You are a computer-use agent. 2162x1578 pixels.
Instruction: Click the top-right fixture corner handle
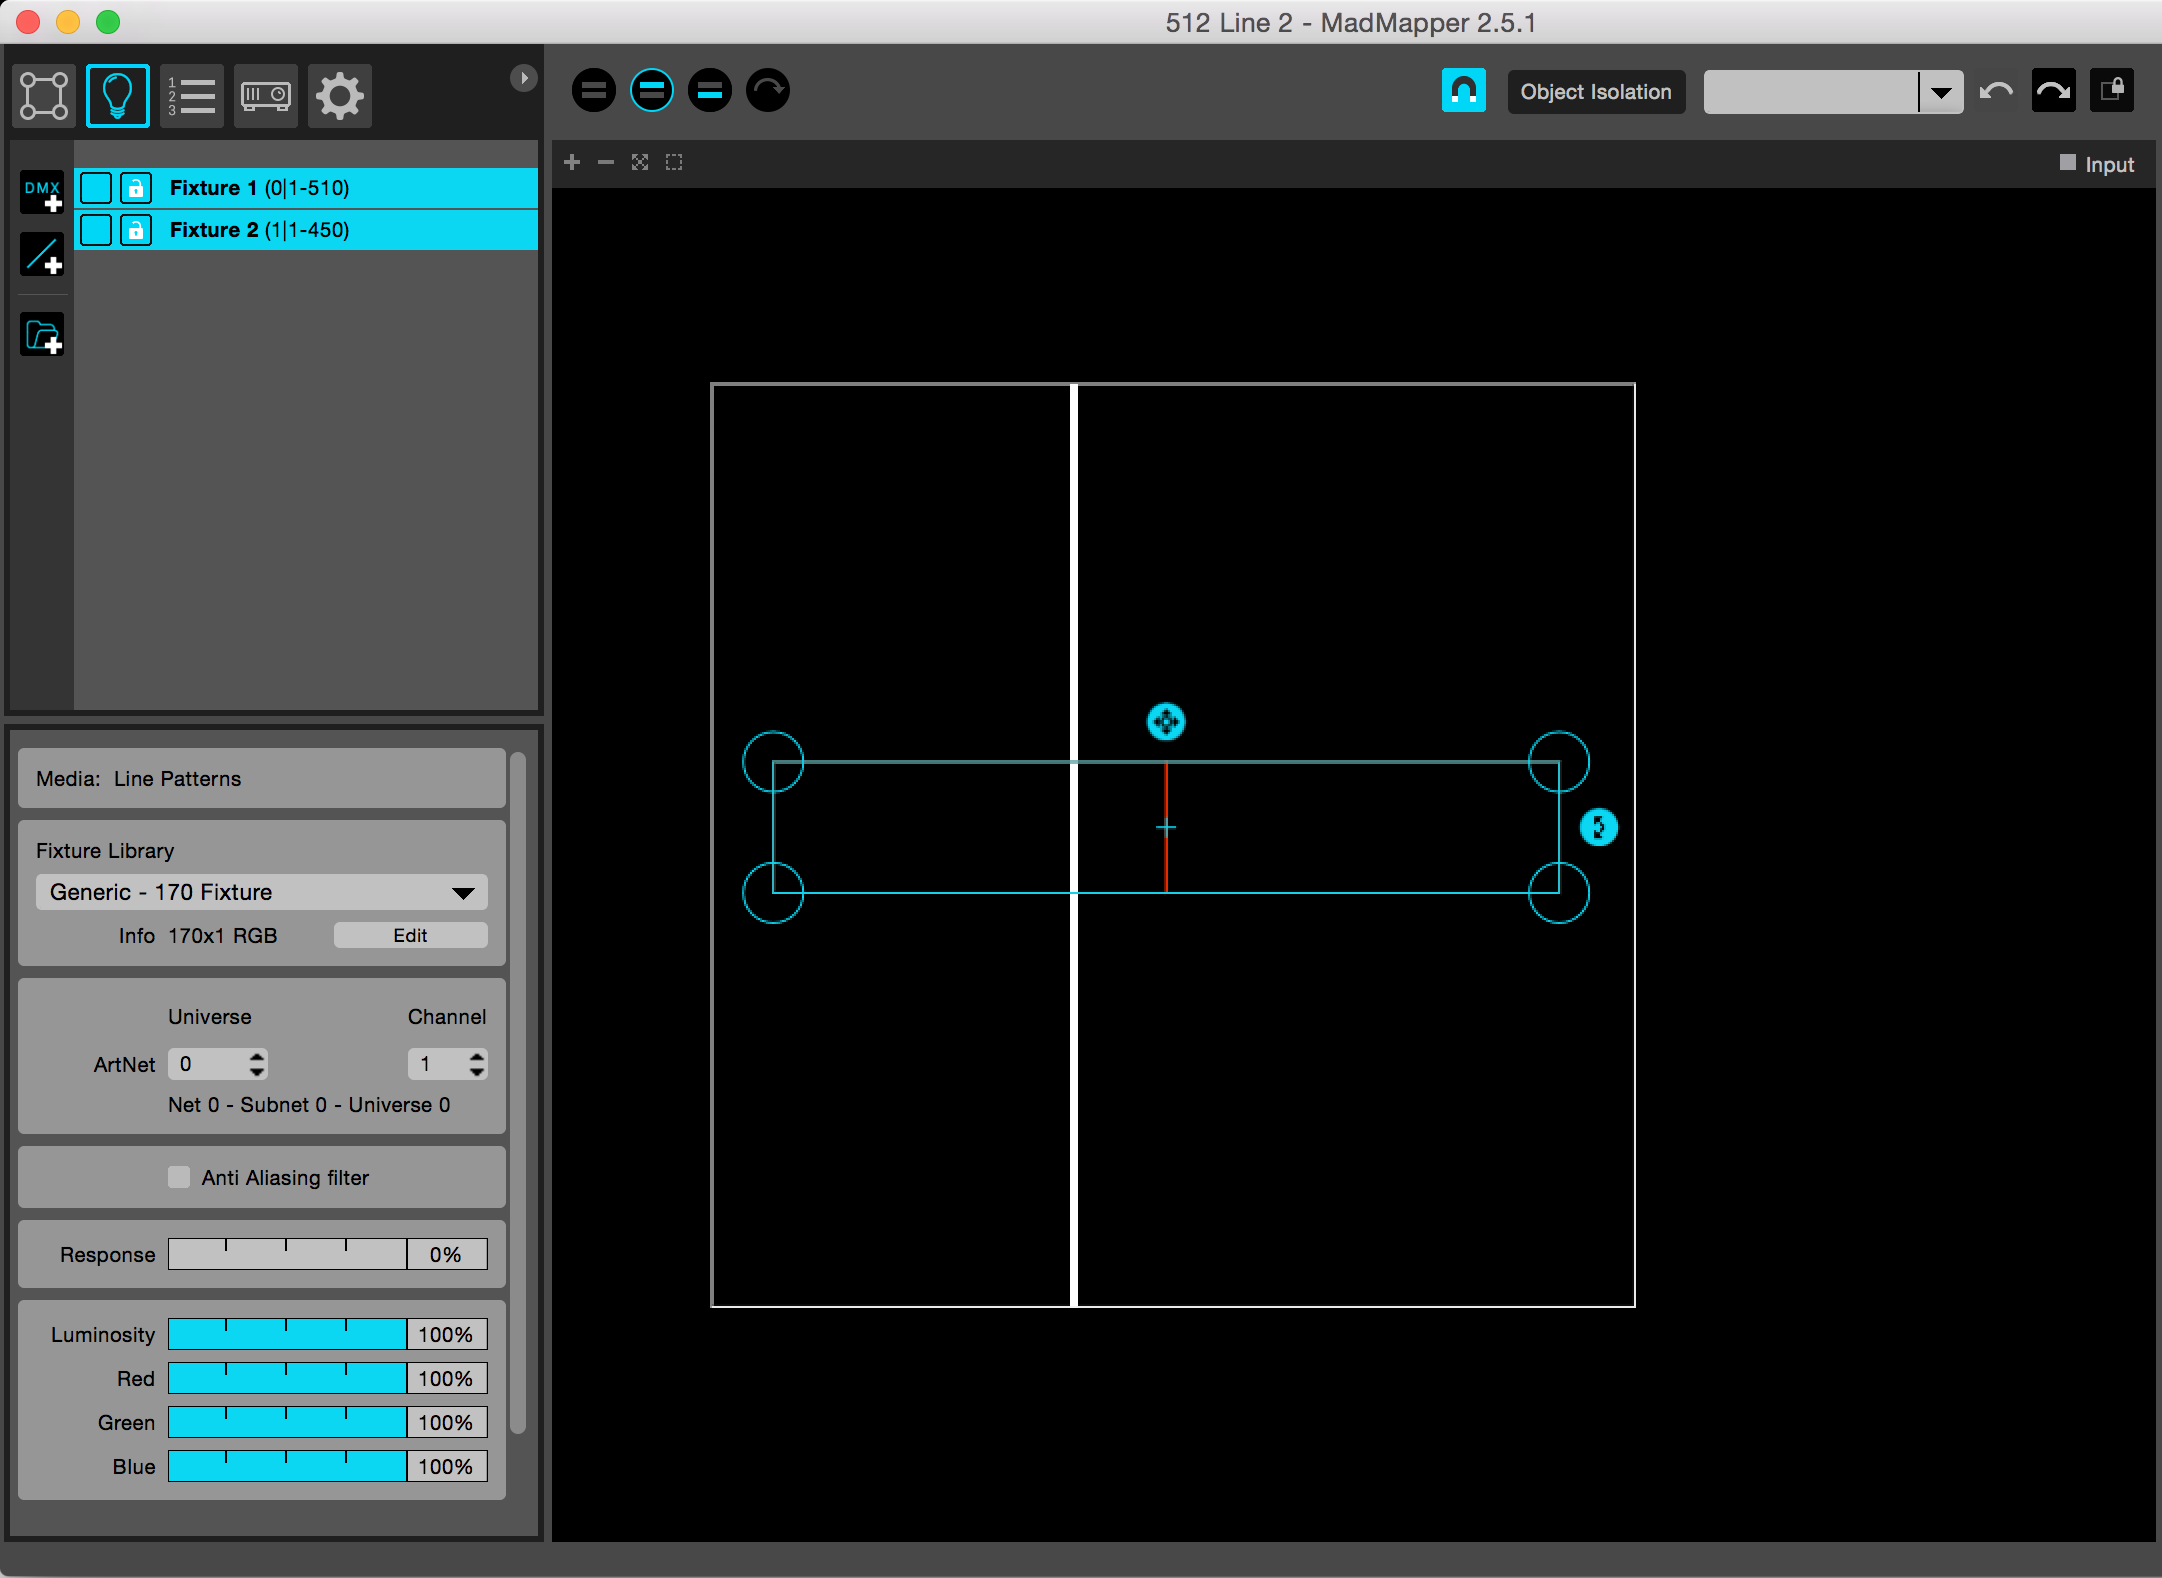pos(1559,762)
